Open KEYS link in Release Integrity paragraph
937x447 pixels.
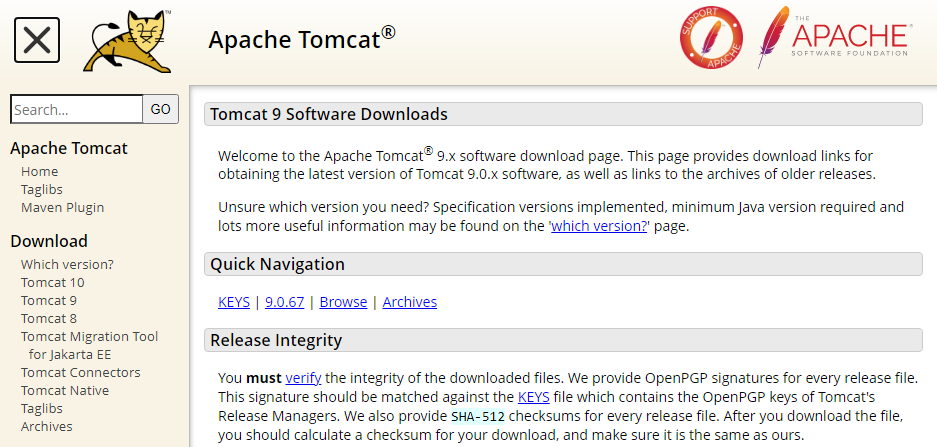pos(534,396)
